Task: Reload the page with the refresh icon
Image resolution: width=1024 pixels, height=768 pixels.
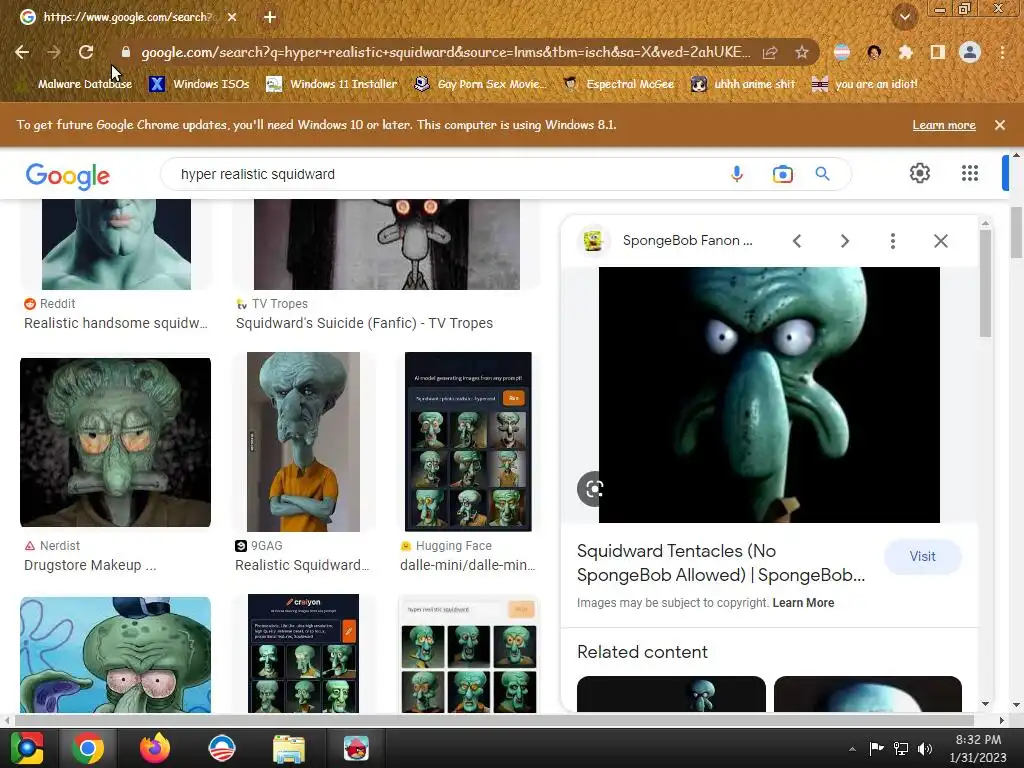Action: click(x=86, y=52)
